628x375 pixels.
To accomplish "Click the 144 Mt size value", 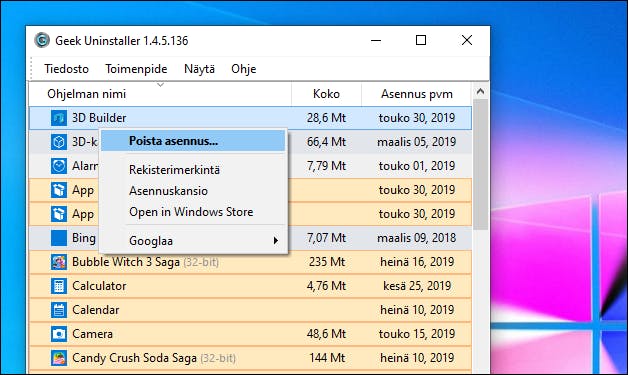I will tap(327, 358).
